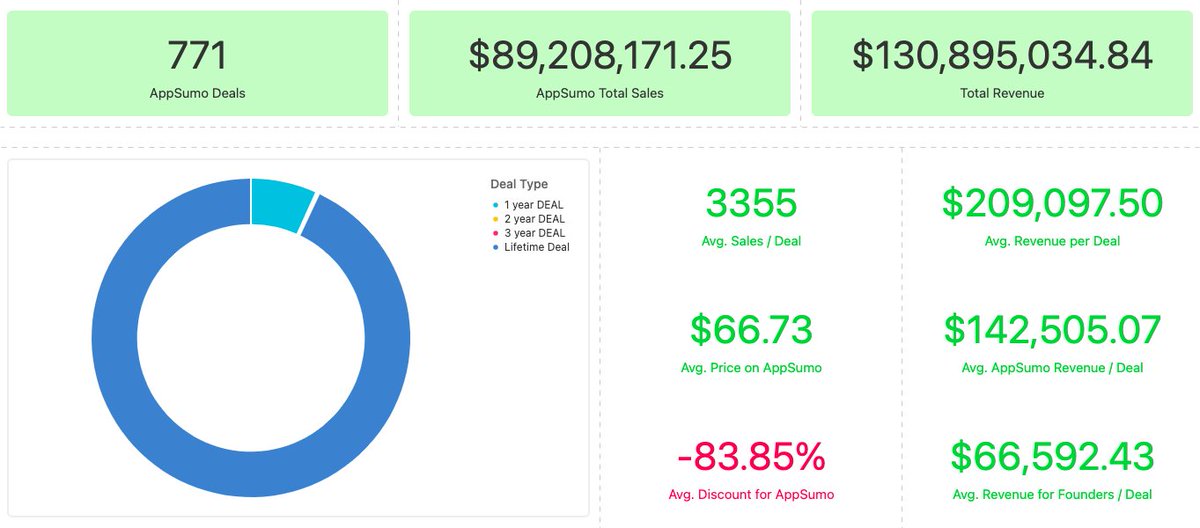Select the Avg. Price on AppSumo label

click(751, 368)
